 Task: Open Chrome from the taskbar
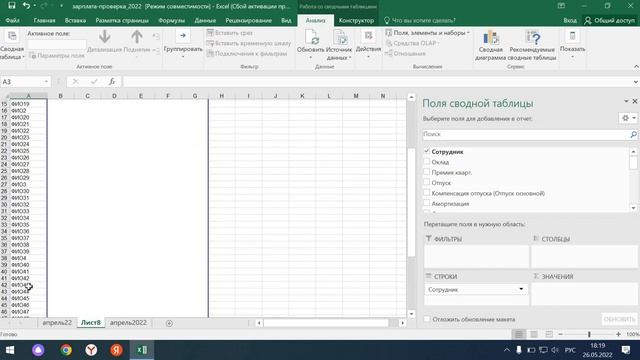coord(66,350)
